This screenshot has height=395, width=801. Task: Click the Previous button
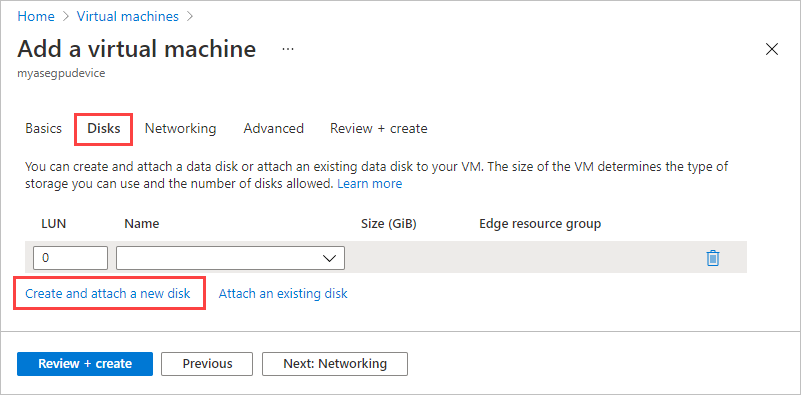coord(207,364)
